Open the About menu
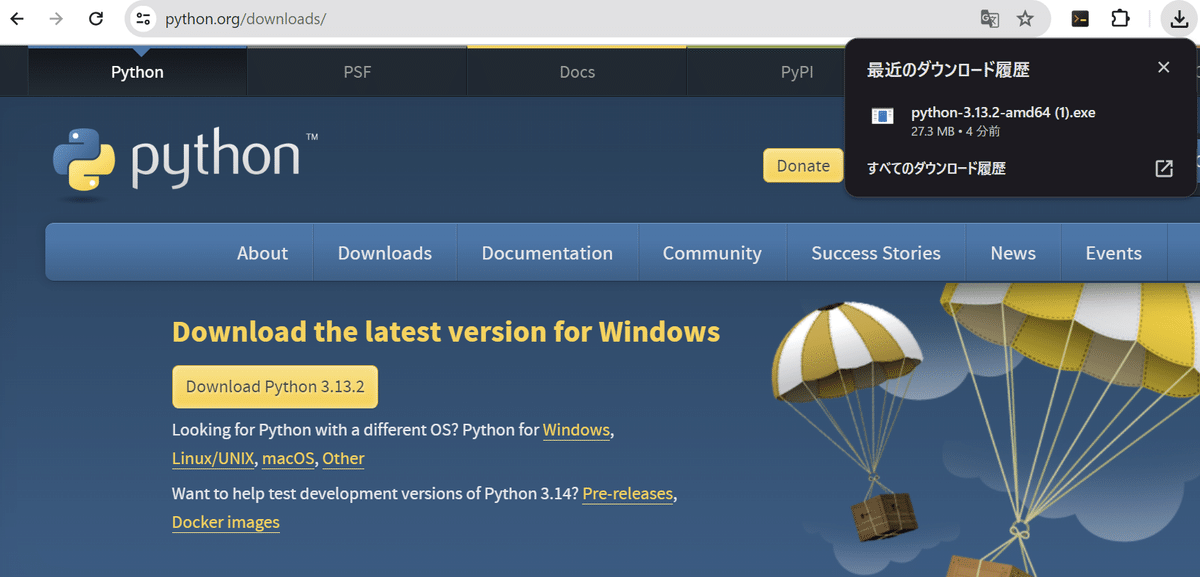The width and height of the screenshot is (1200, 577). point(262,253)
